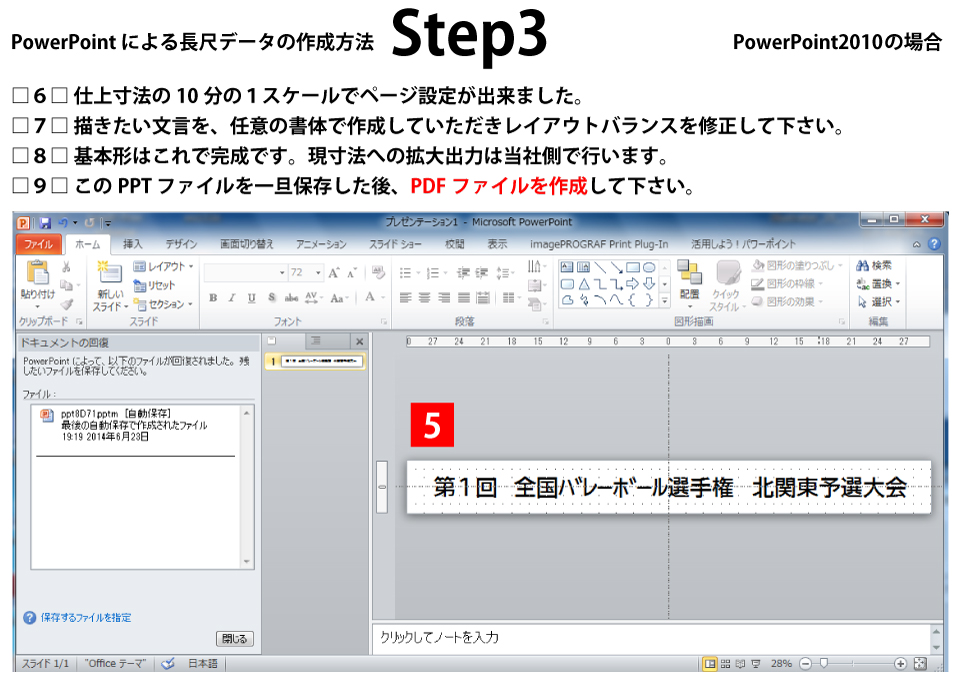This screenshot has width=960, height=684.
Task: Apply text shadow effect
Action: (272, 298)
